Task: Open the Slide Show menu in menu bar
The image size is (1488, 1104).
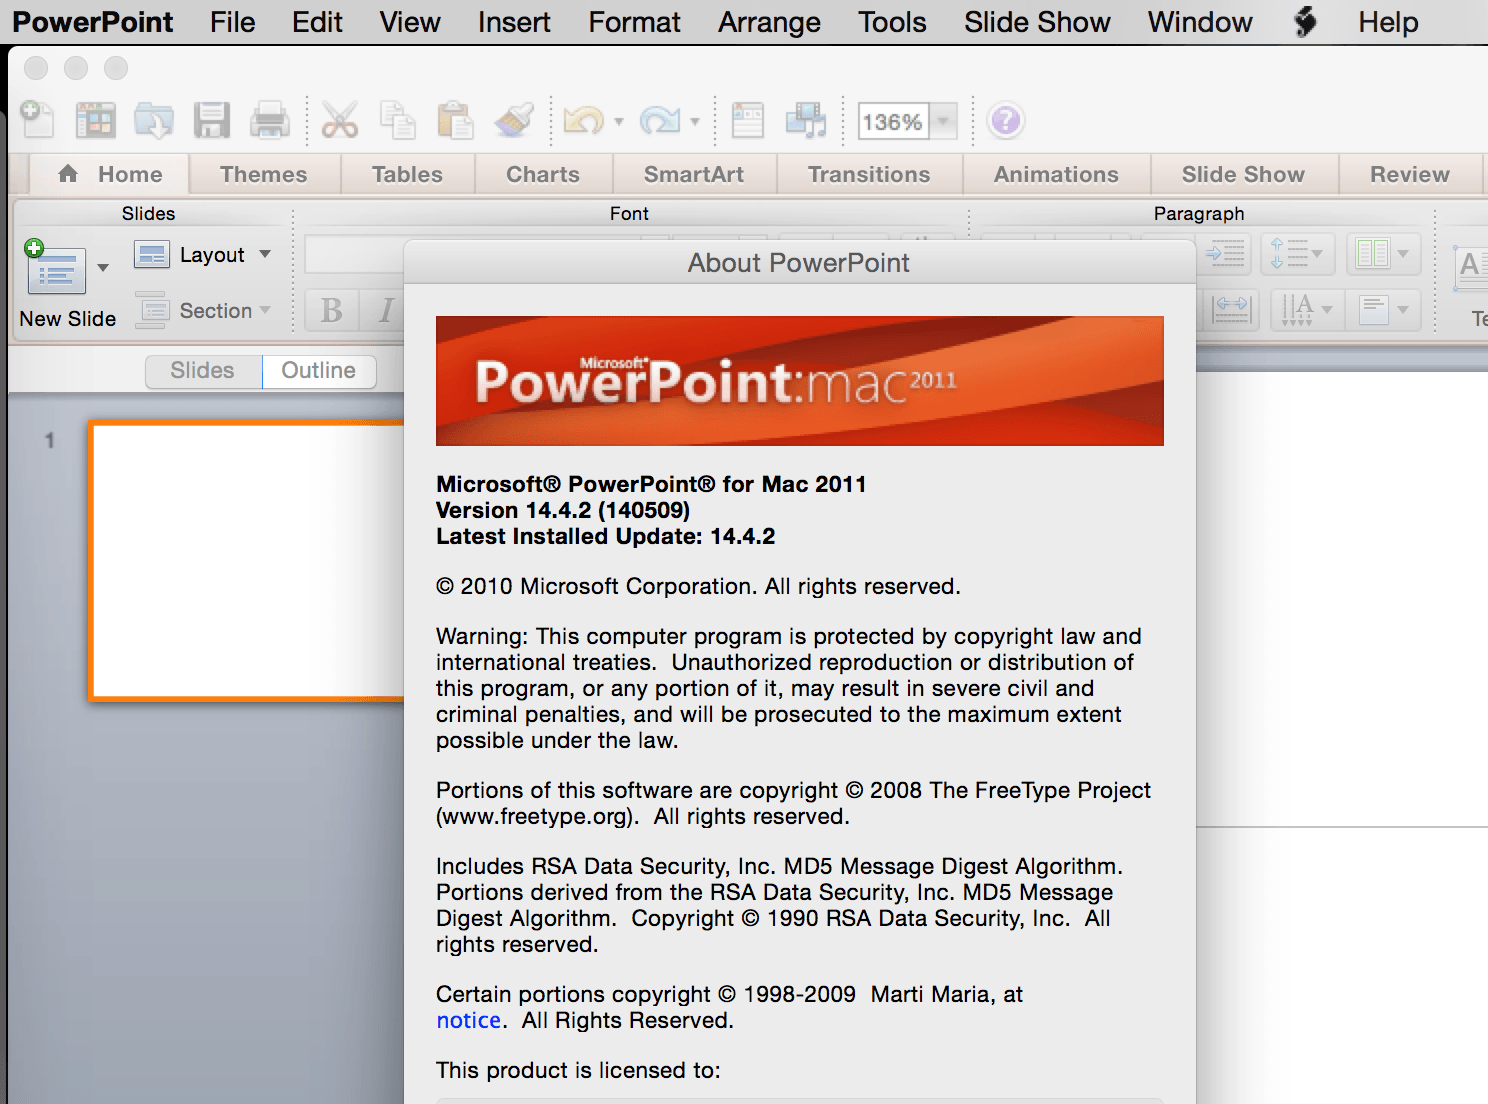Action: [1037, 22]
